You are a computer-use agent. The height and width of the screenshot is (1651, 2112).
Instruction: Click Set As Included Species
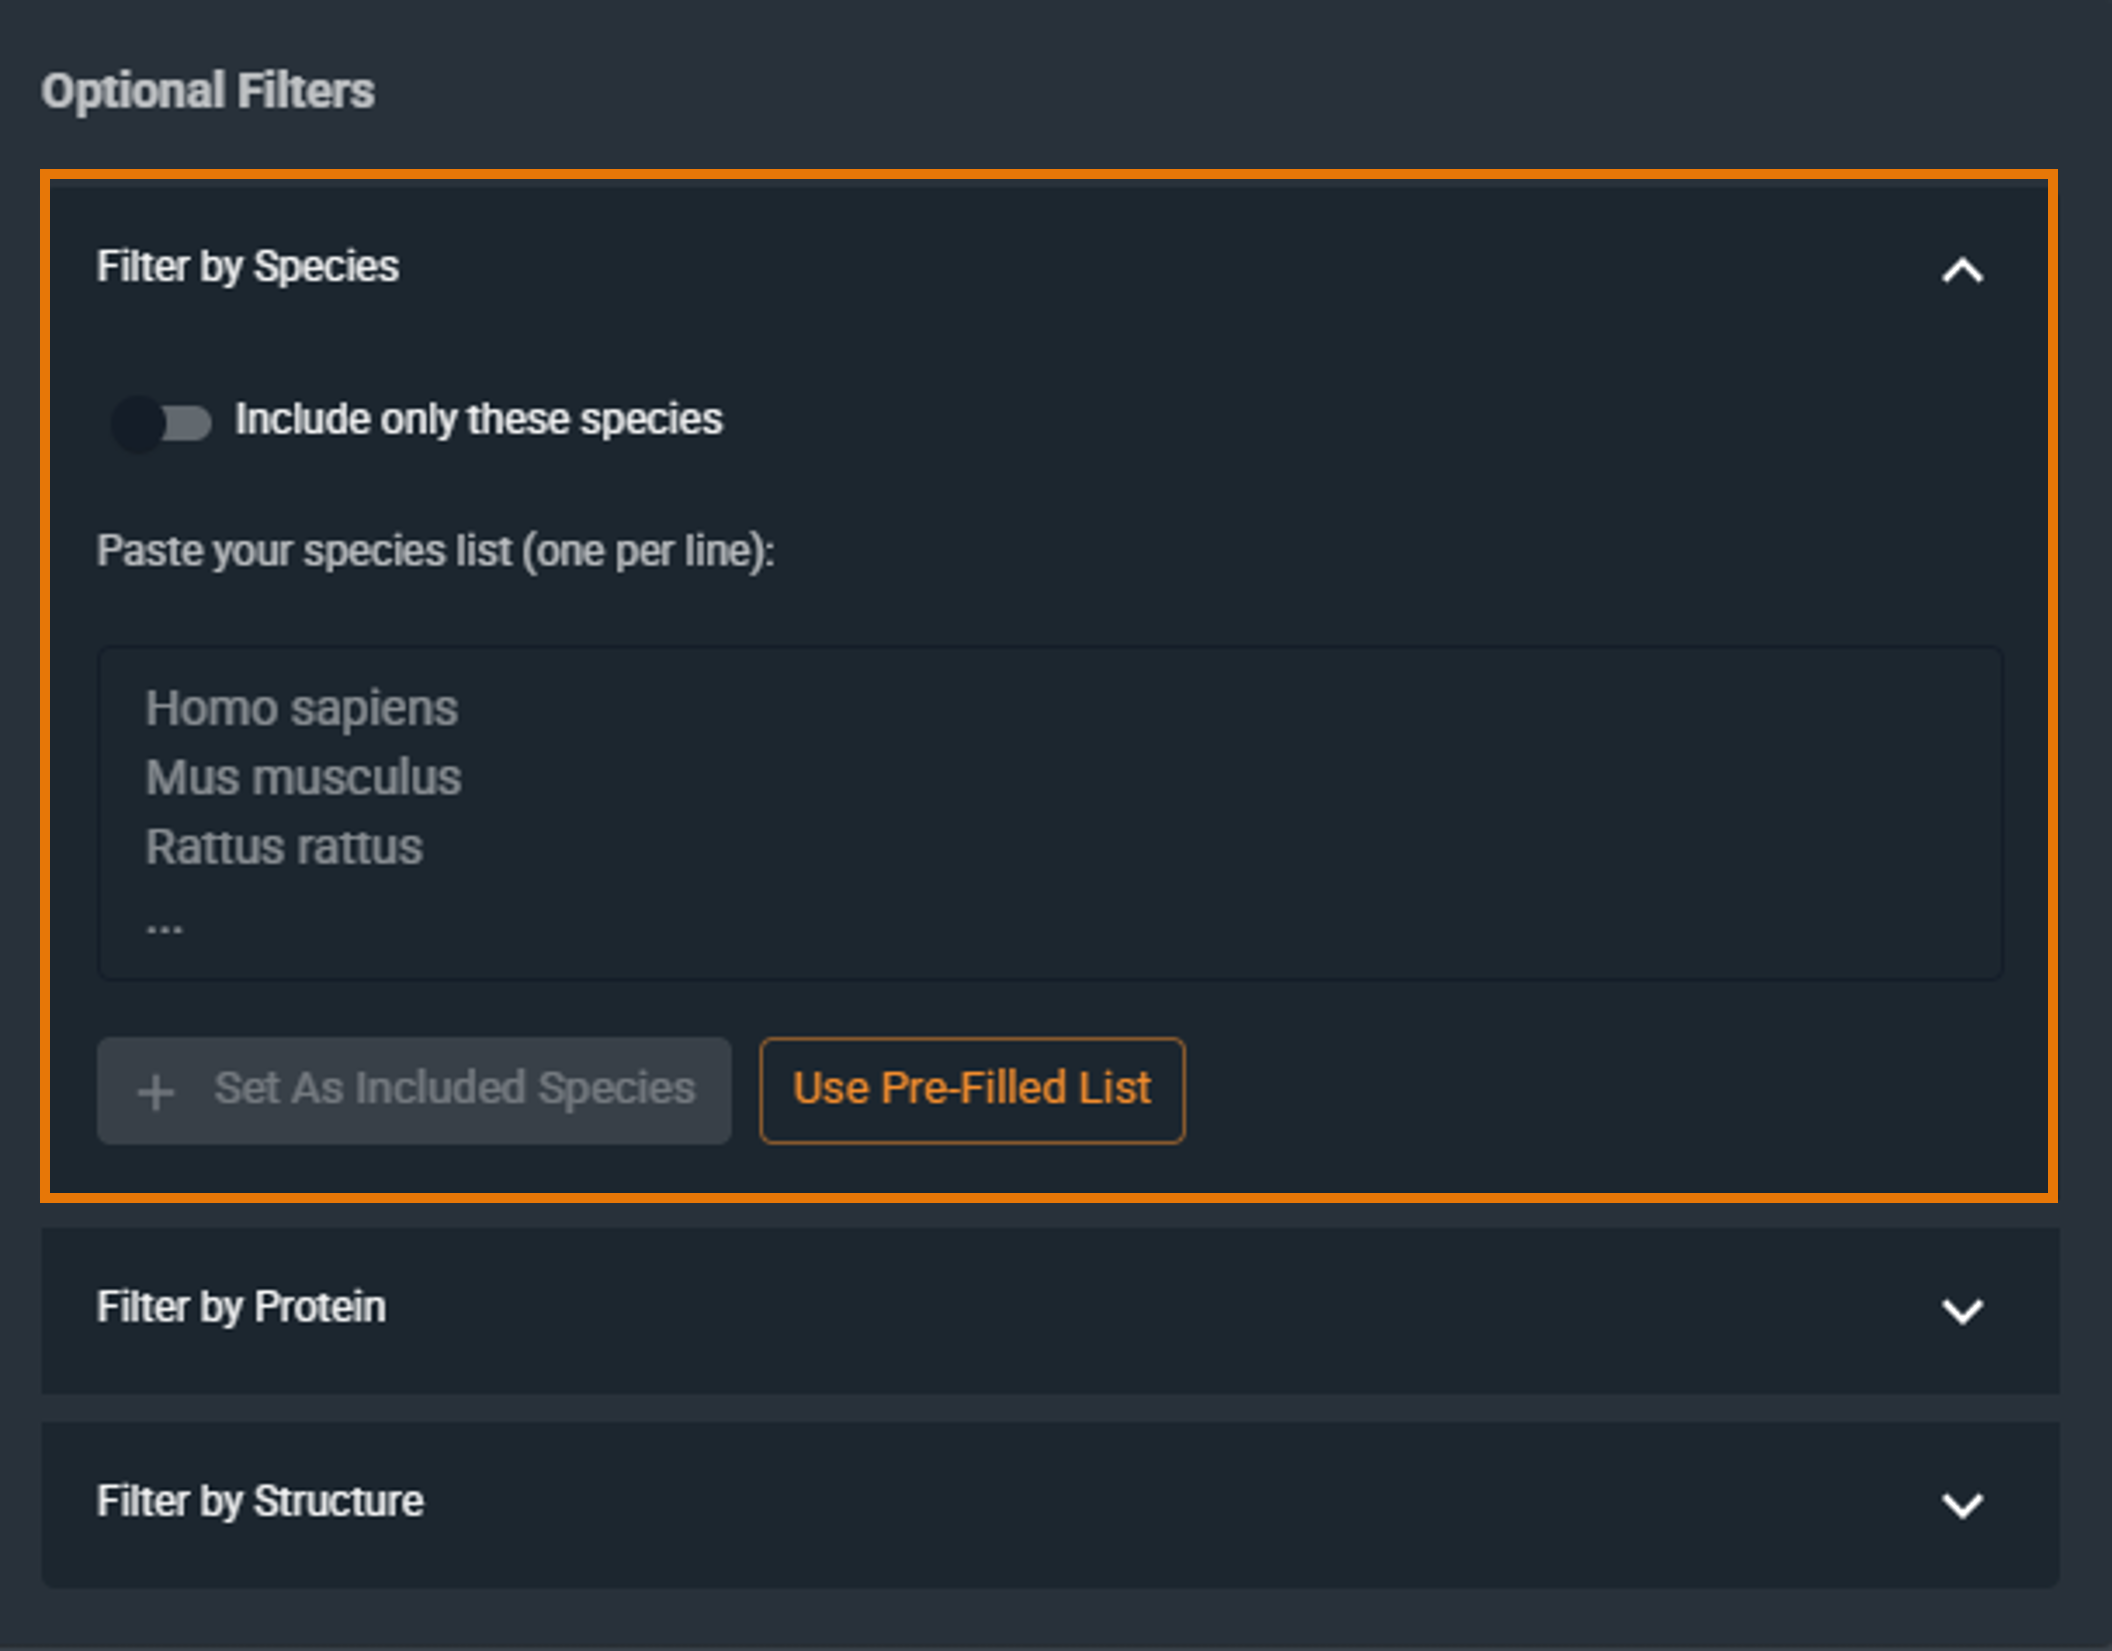point(414,1090)
